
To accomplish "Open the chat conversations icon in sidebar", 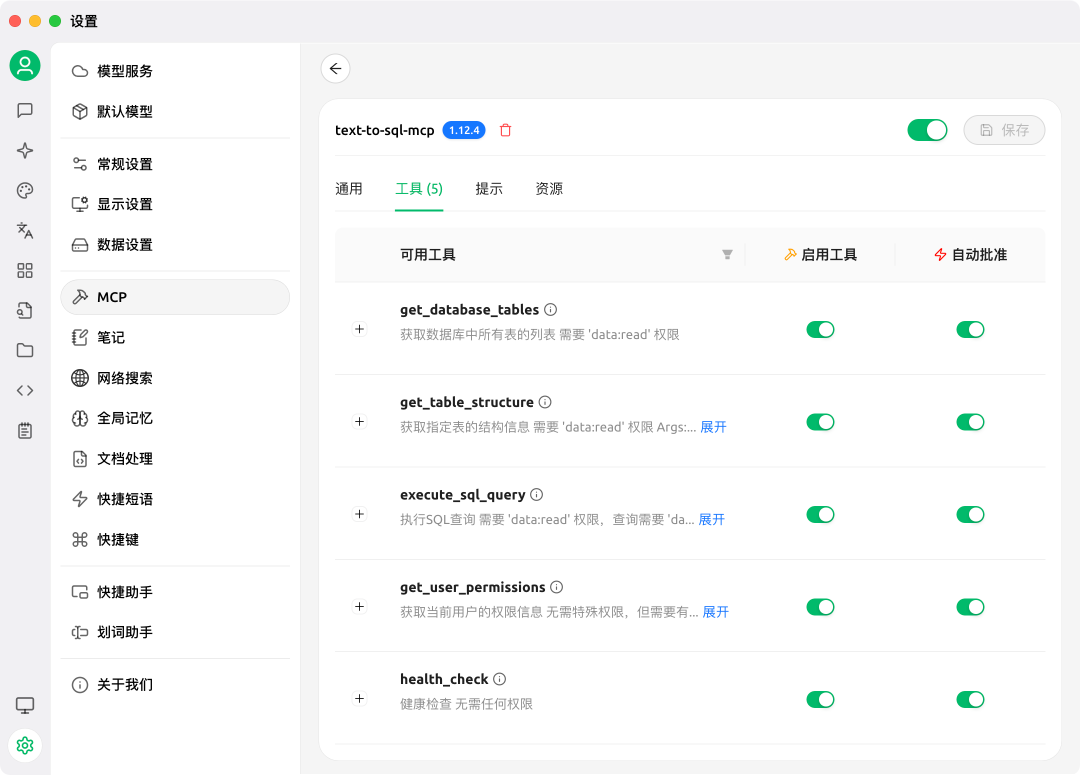I will click(24, 110).
